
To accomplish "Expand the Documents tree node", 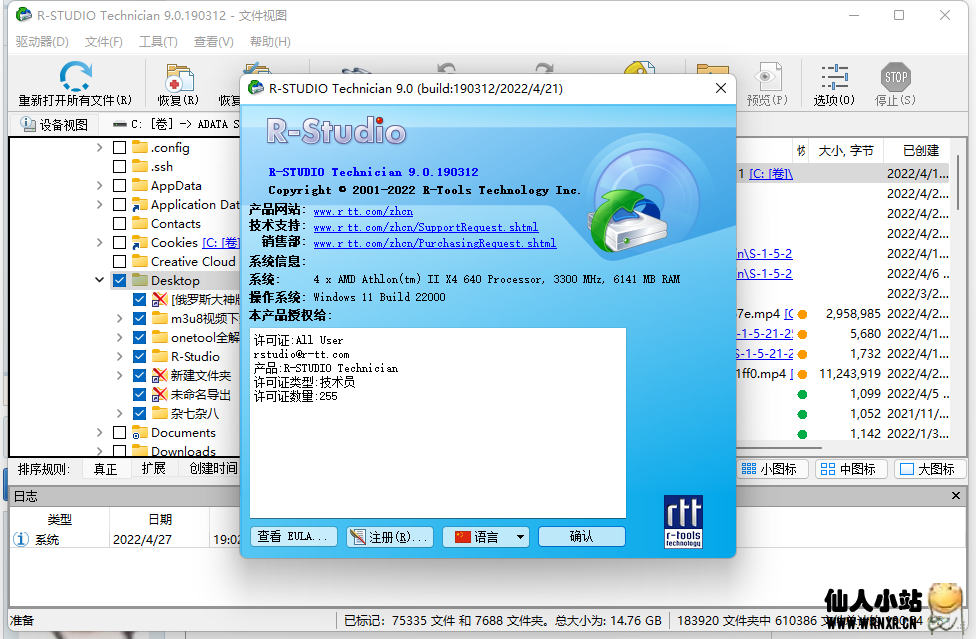I will pos(100,432).
